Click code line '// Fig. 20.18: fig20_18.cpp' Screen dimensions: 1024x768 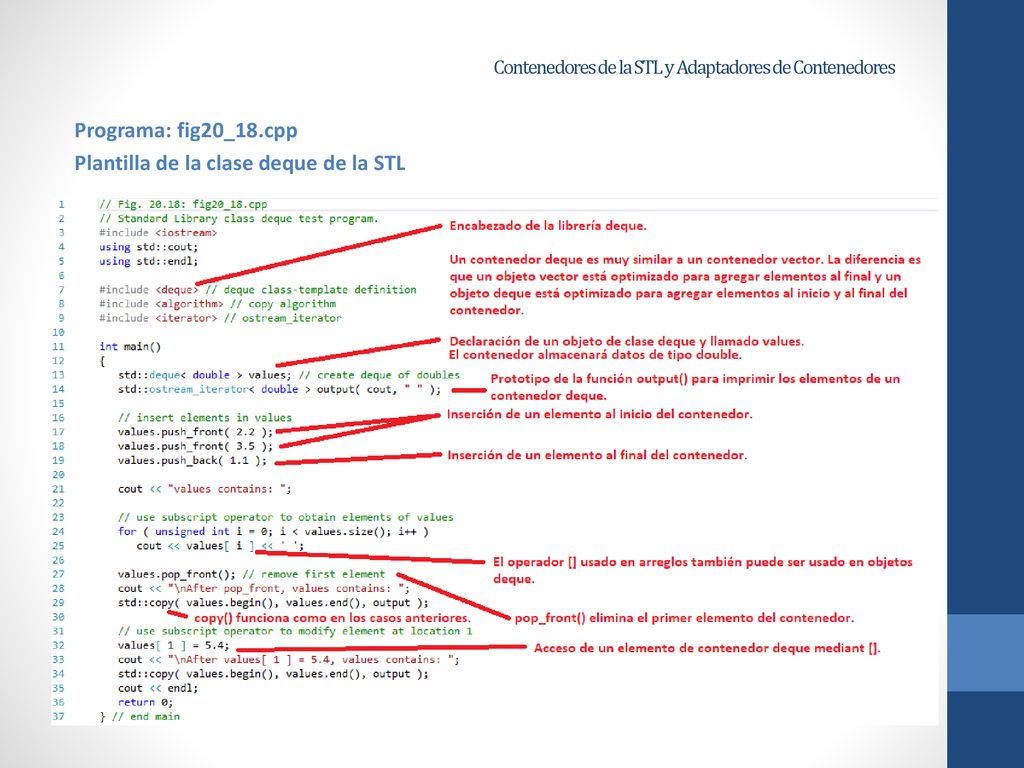tap(183, 204)
